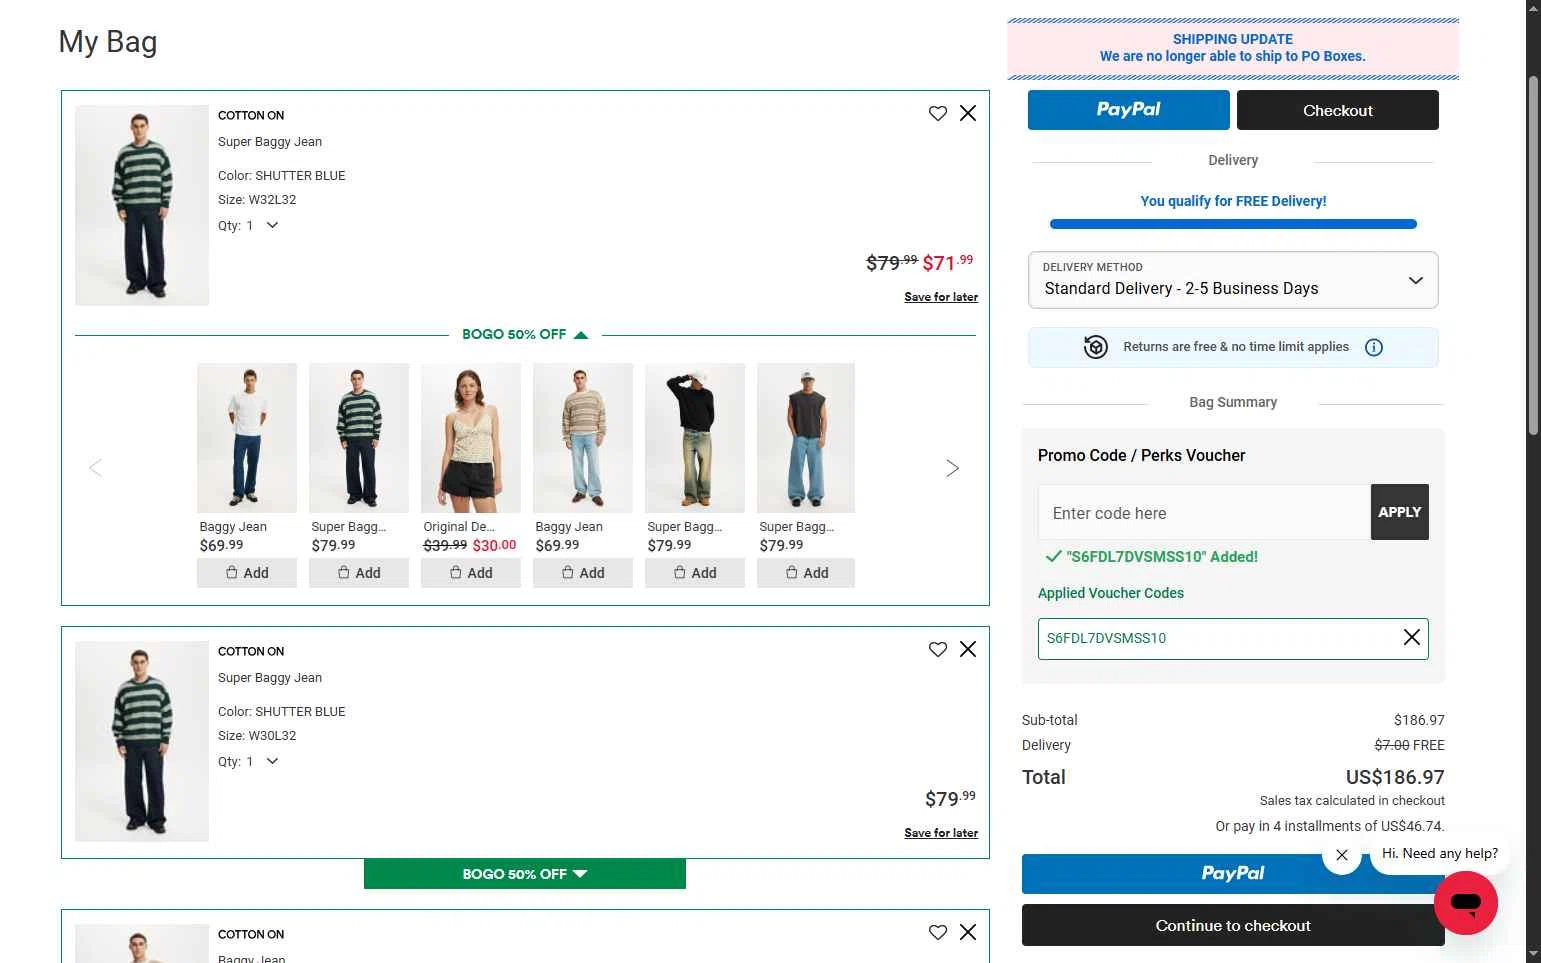The height and width of the screenshot is (963, 1541).
Task: Open the W30L32 Super Baggy Jean title link
Action: click(270, 678)
